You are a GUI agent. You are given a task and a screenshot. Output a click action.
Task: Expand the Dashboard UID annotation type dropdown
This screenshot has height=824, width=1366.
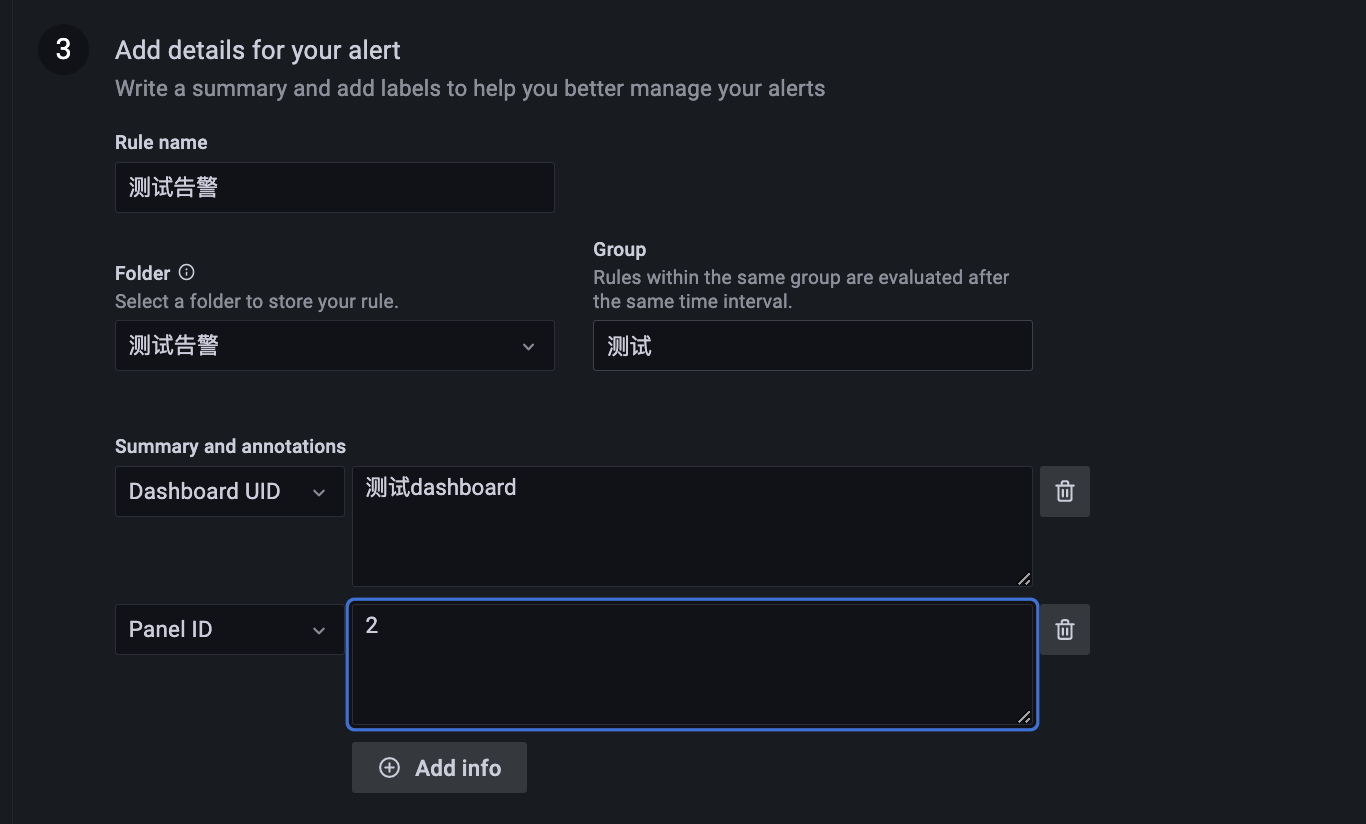pyautogui.click(x=229, y=491)
